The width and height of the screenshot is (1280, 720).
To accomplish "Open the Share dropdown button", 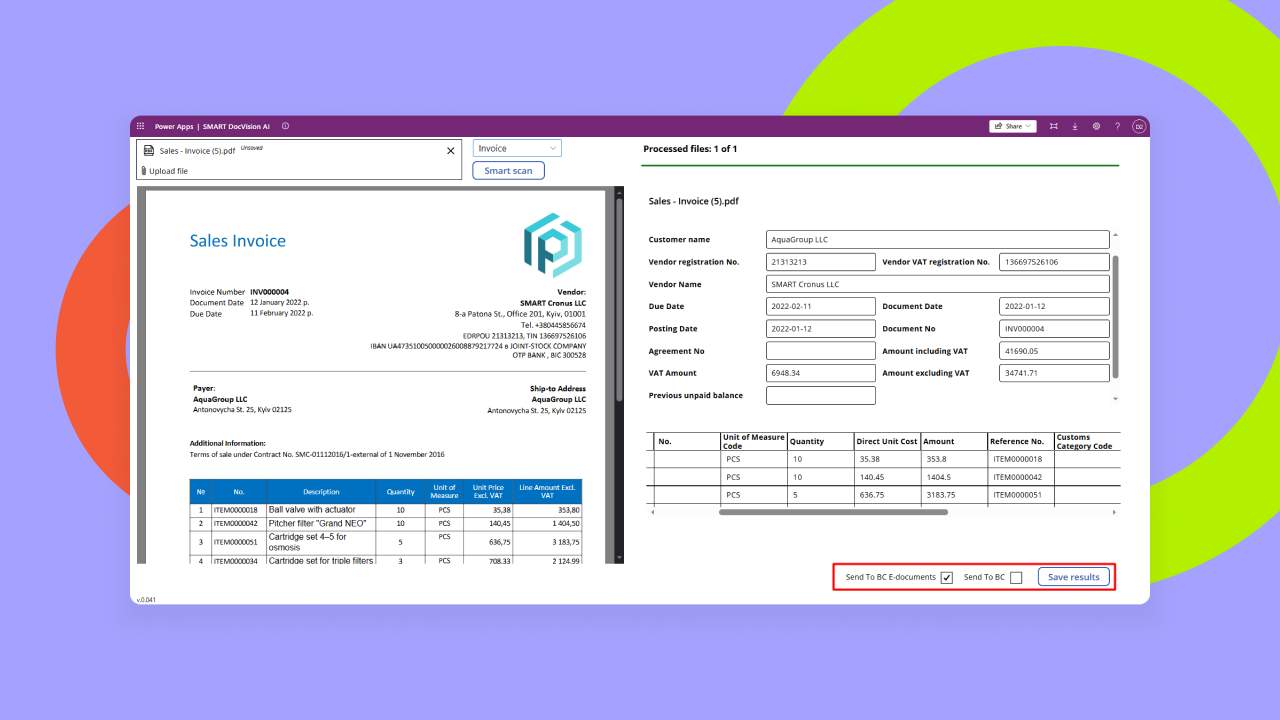I will pos(1013,126).
